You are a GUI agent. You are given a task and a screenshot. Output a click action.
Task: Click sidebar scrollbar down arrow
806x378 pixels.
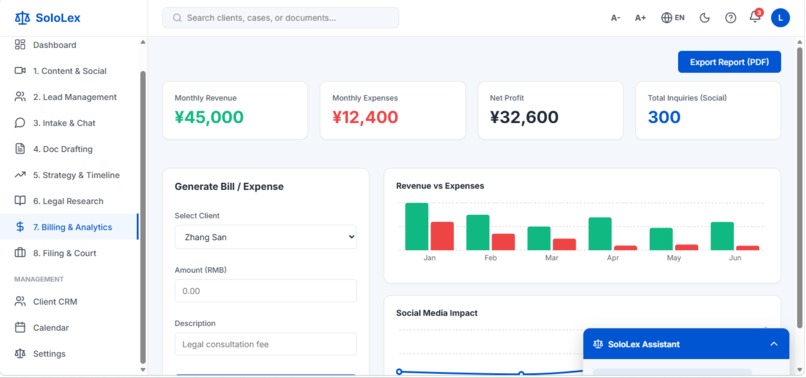(x=143, y=369)
